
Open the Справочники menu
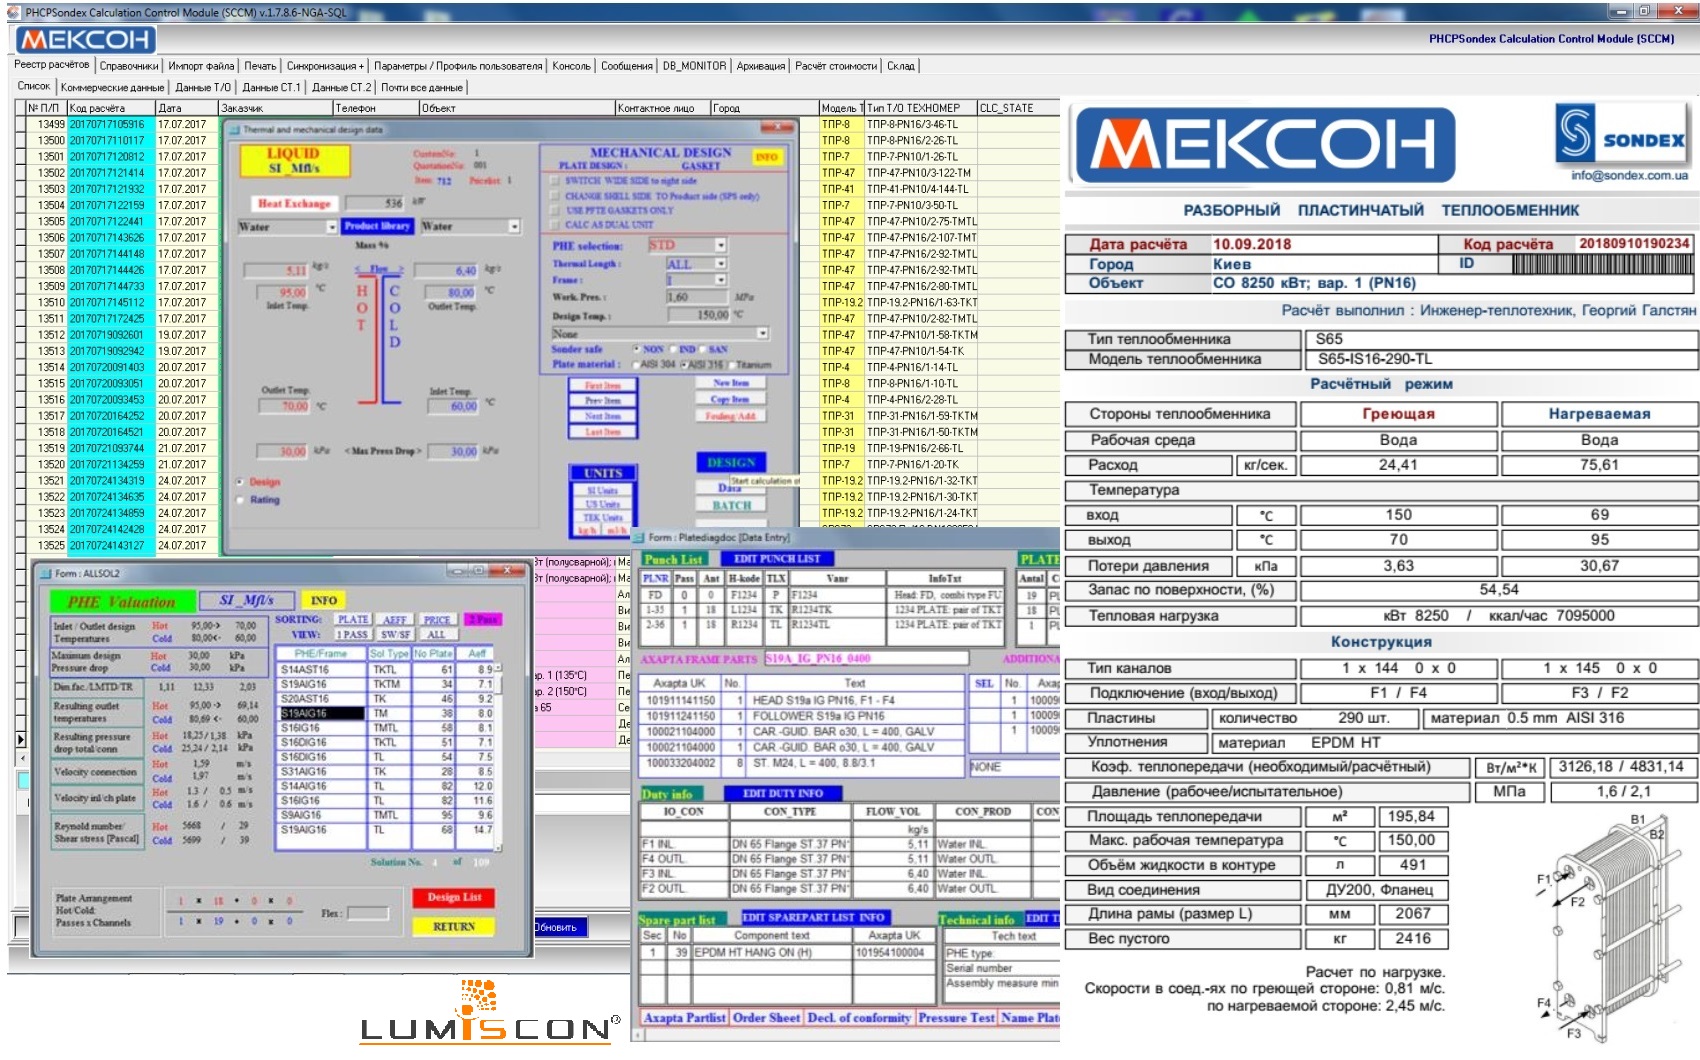tap(129, 66)
